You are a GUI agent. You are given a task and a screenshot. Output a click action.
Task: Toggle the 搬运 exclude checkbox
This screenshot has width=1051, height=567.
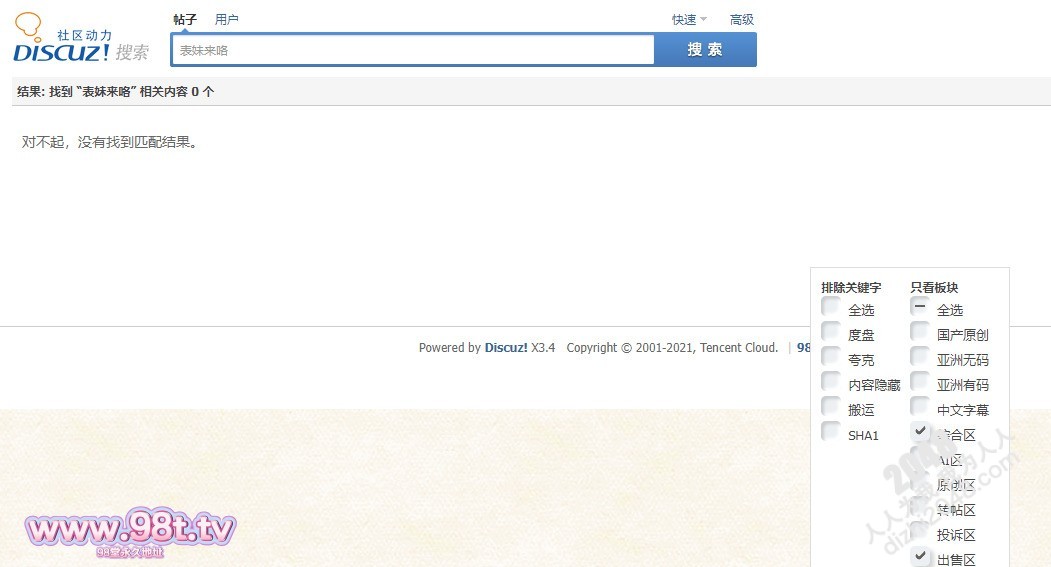coord(831,406)
